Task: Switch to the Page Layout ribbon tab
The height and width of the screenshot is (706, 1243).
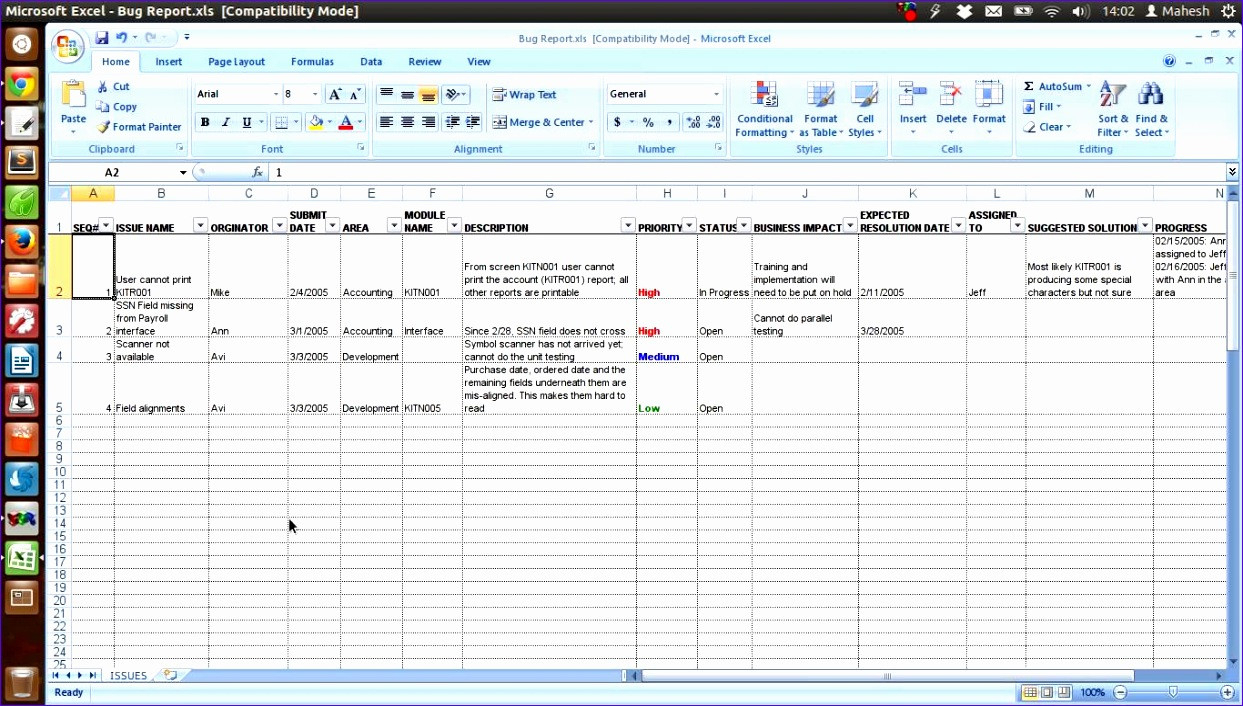Action: coord(236,62)
